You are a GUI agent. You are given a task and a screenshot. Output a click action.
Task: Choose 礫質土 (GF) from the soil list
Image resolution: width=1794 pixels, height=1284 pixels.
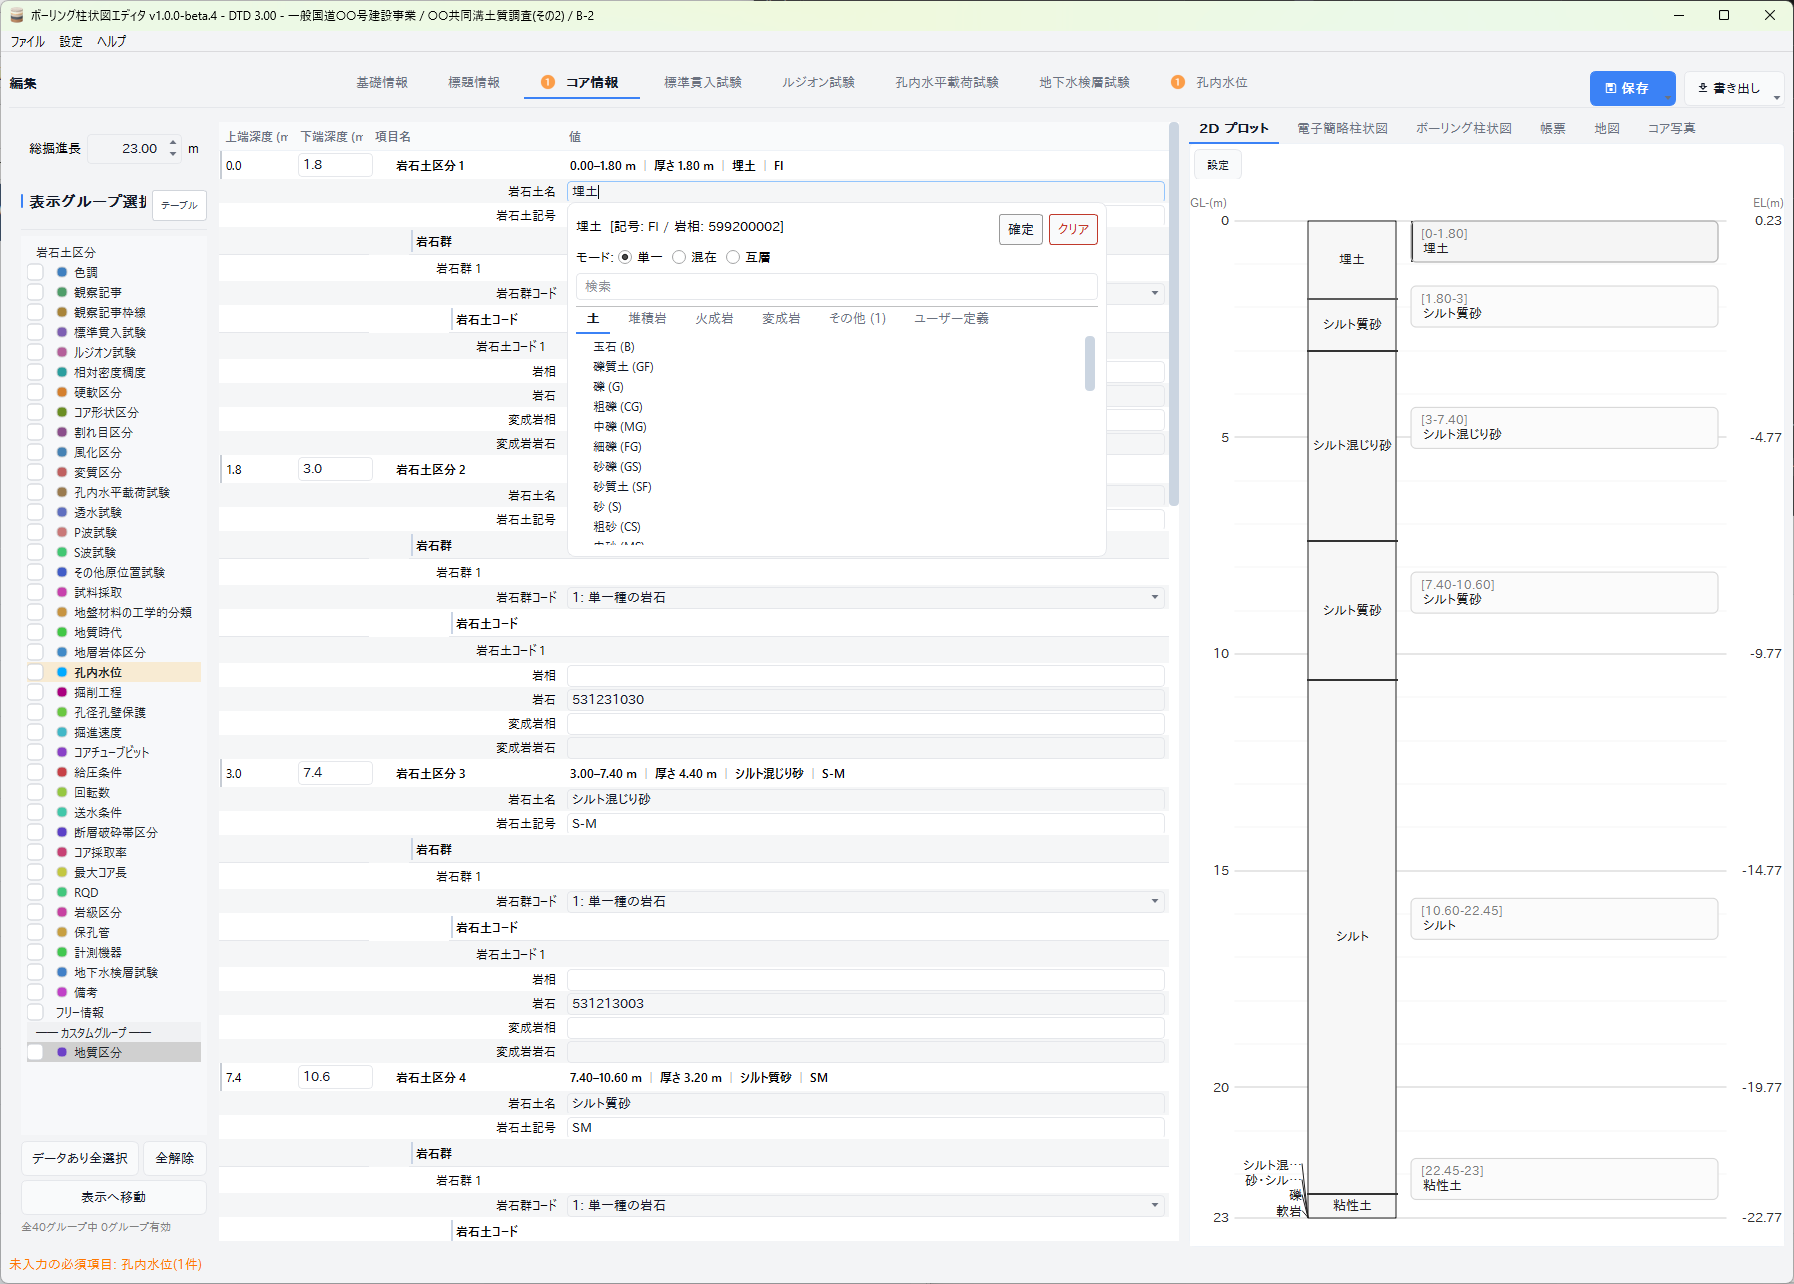click(x=623, y=367)
